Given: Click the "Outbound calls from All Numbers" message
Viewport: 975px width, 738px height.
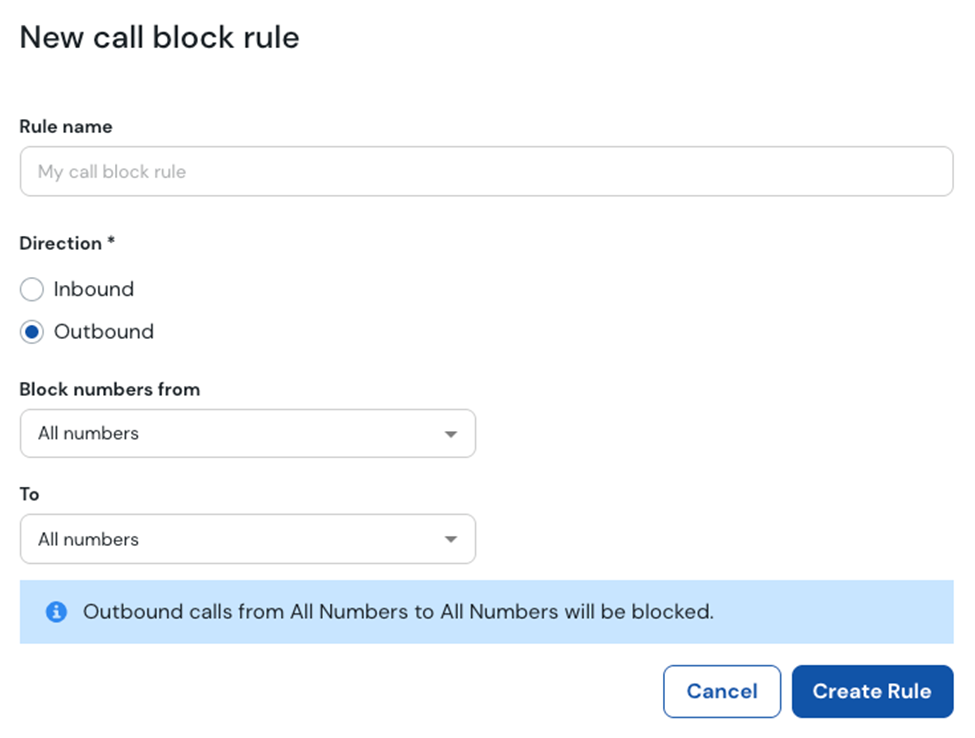Looking at the screenshot, I should click(x=399, y=612).
